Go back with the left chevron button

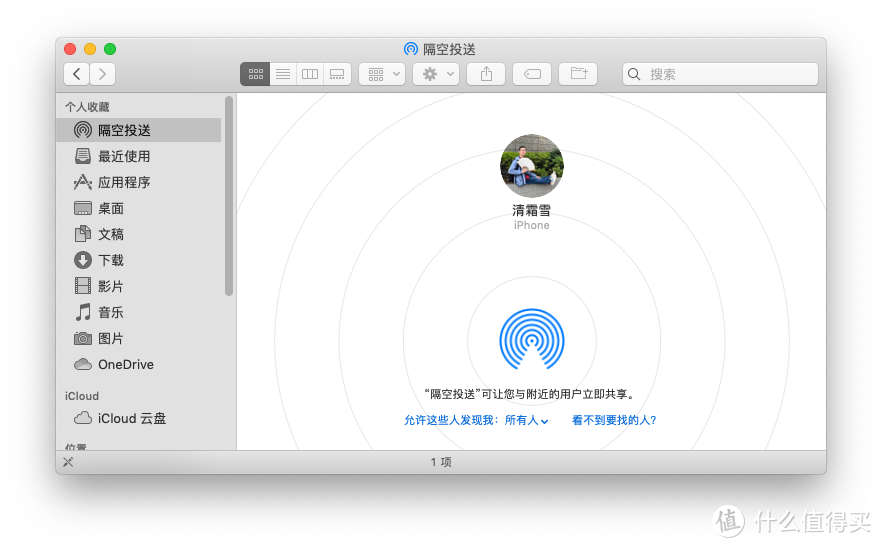76,74
